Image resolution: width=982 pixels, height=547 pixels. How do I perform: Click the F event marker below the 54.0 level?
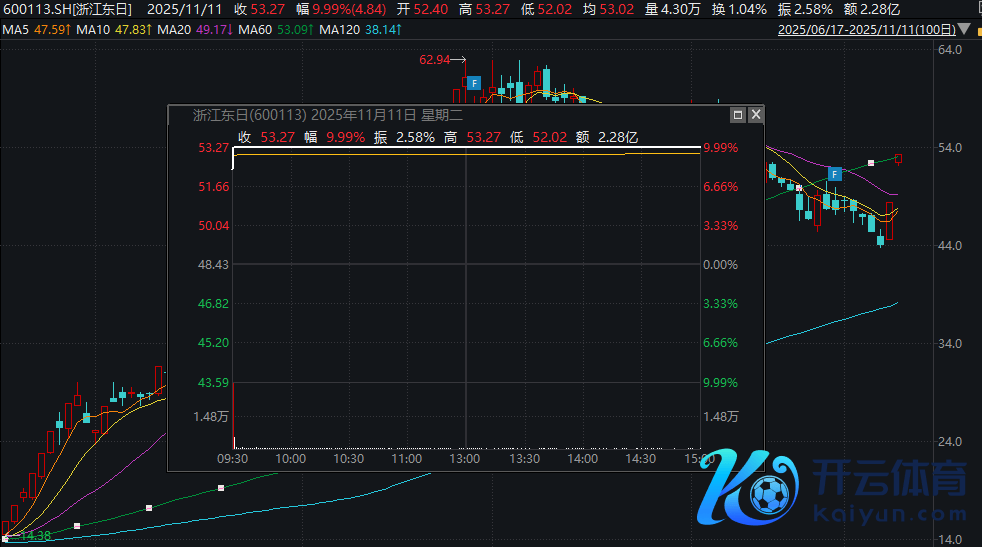click(834, 174)
